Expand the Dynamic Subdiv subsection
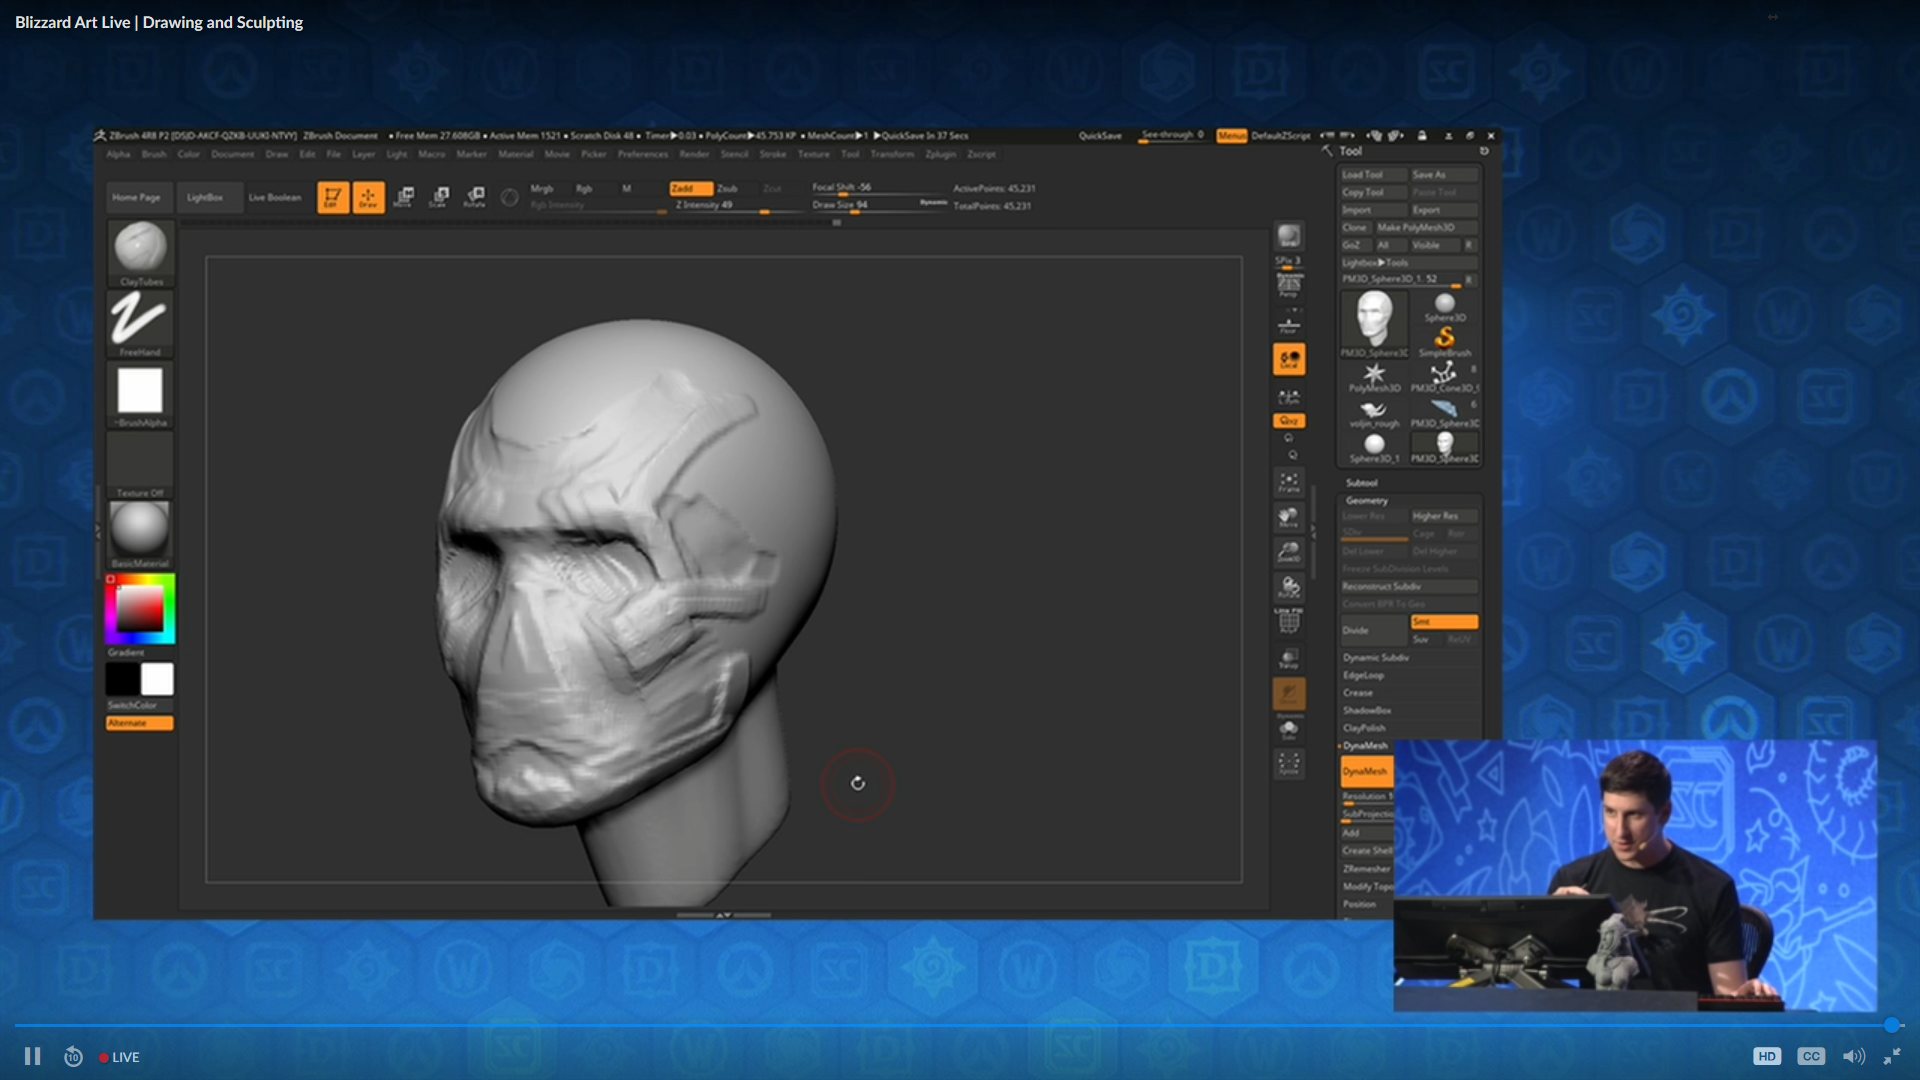Viewport: 1920px width, 1080px height. [x=1376, y=658]
